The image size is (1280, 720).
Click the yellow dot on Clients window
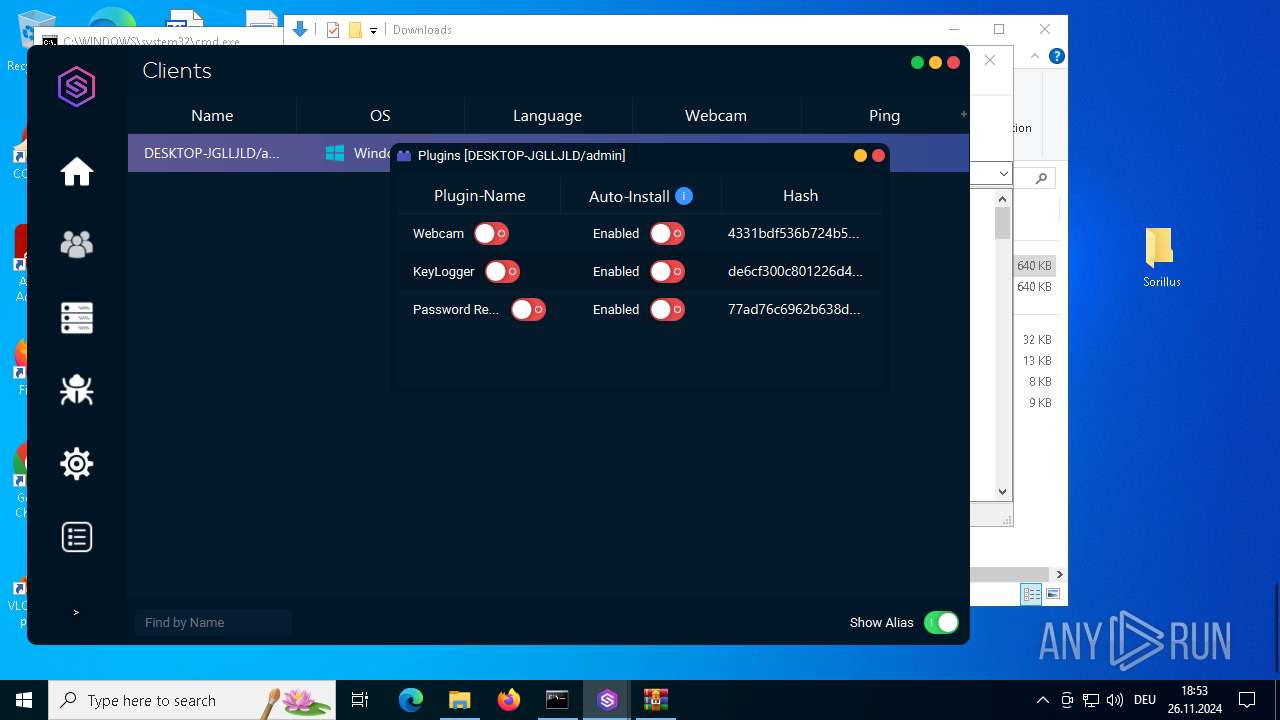(935, 63)
